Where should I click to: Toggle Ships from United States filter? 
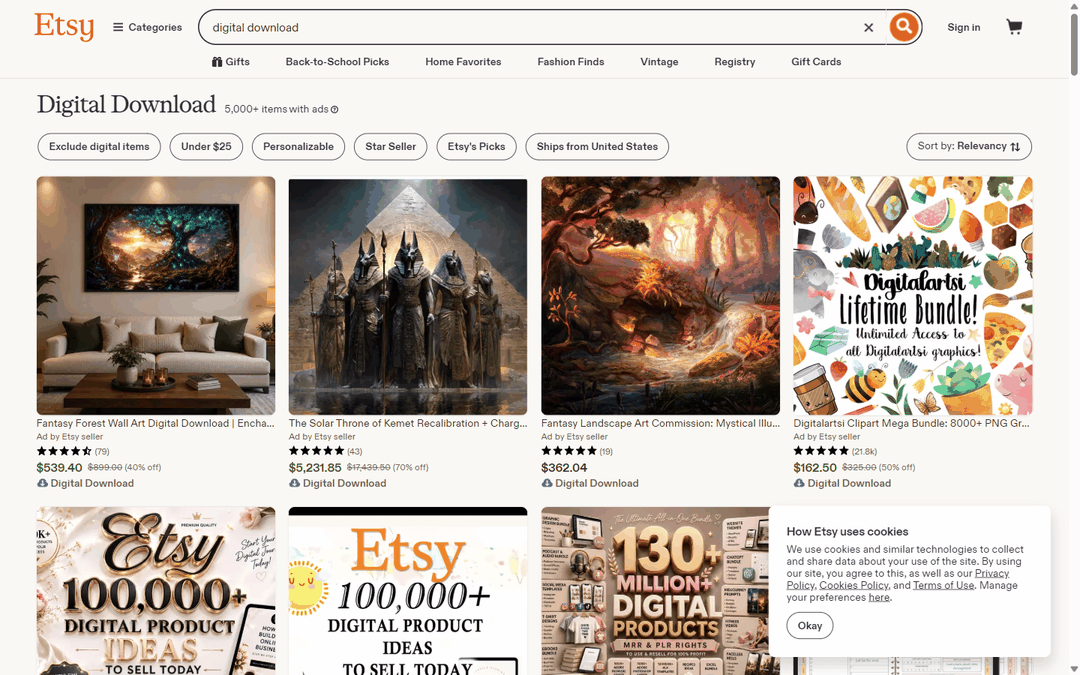[597, 147]
